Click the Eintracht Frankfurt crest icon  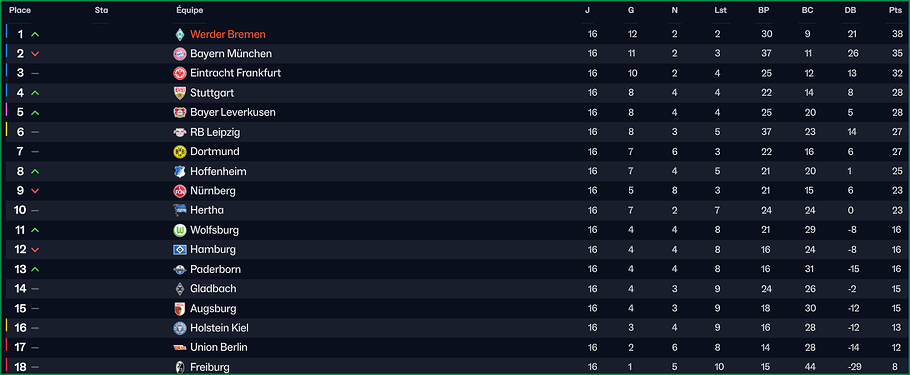pyautogui.click(x=180, y=73)
